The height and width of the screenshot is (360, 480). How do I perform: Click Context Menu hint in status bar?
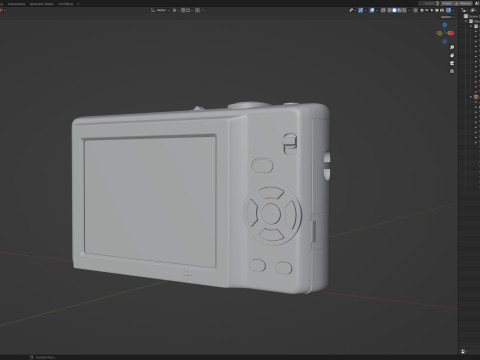coord(43,357)
